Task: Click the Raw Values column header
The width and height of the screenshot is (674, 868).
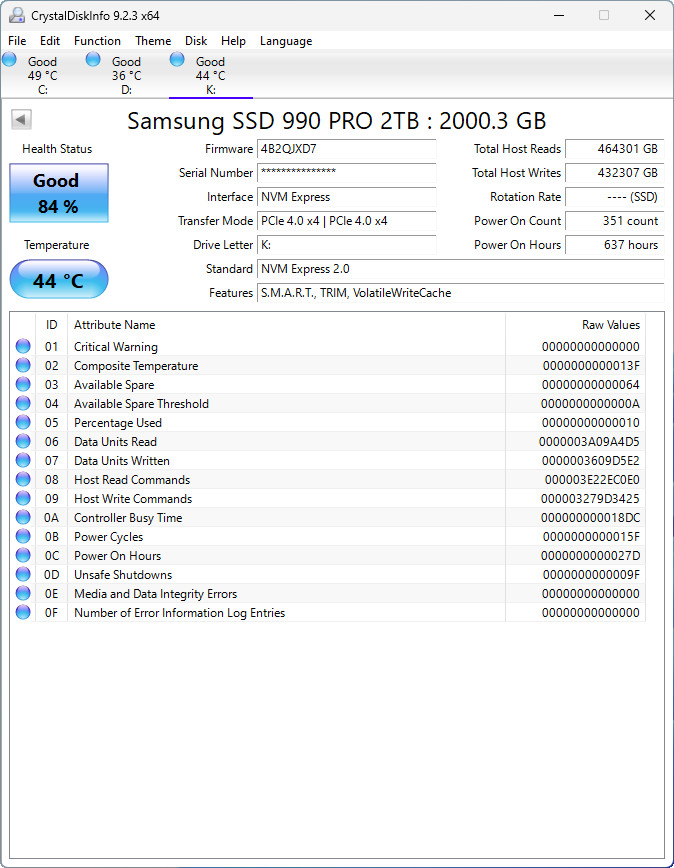Action: 576,325
